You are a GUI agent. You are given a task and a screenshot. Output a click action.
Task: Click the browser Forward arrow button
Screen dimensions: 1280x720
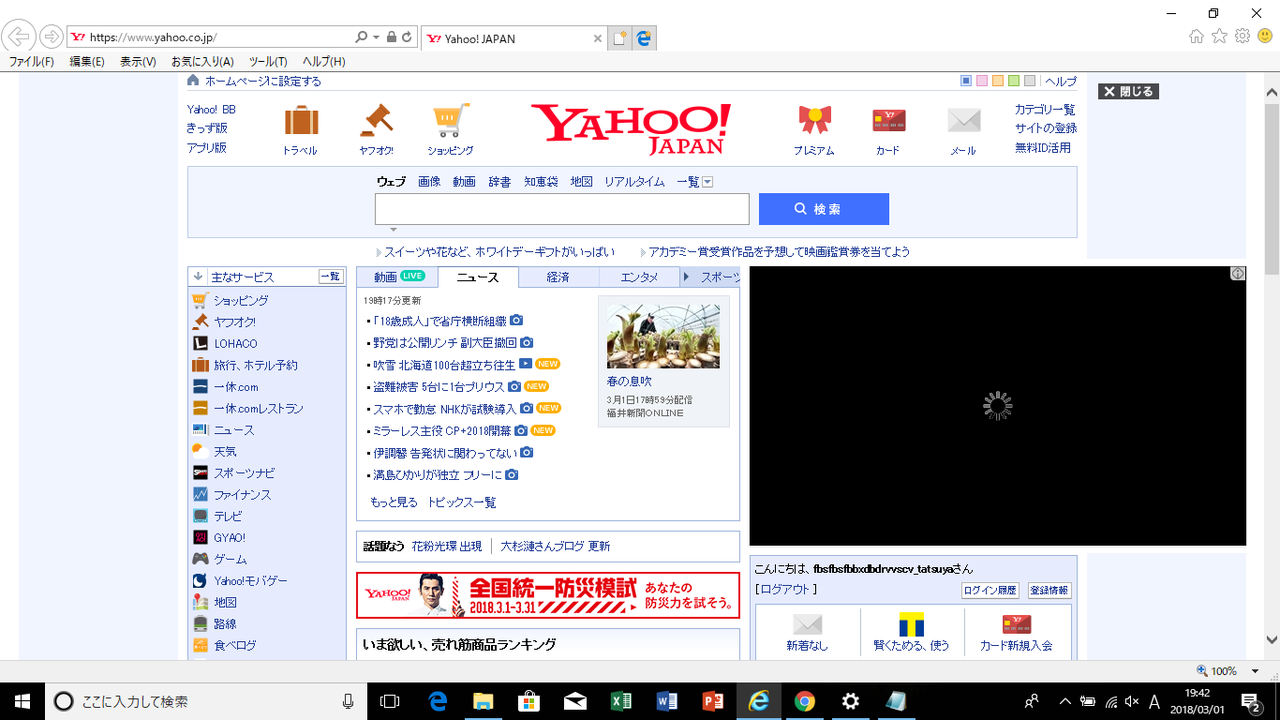51,38
